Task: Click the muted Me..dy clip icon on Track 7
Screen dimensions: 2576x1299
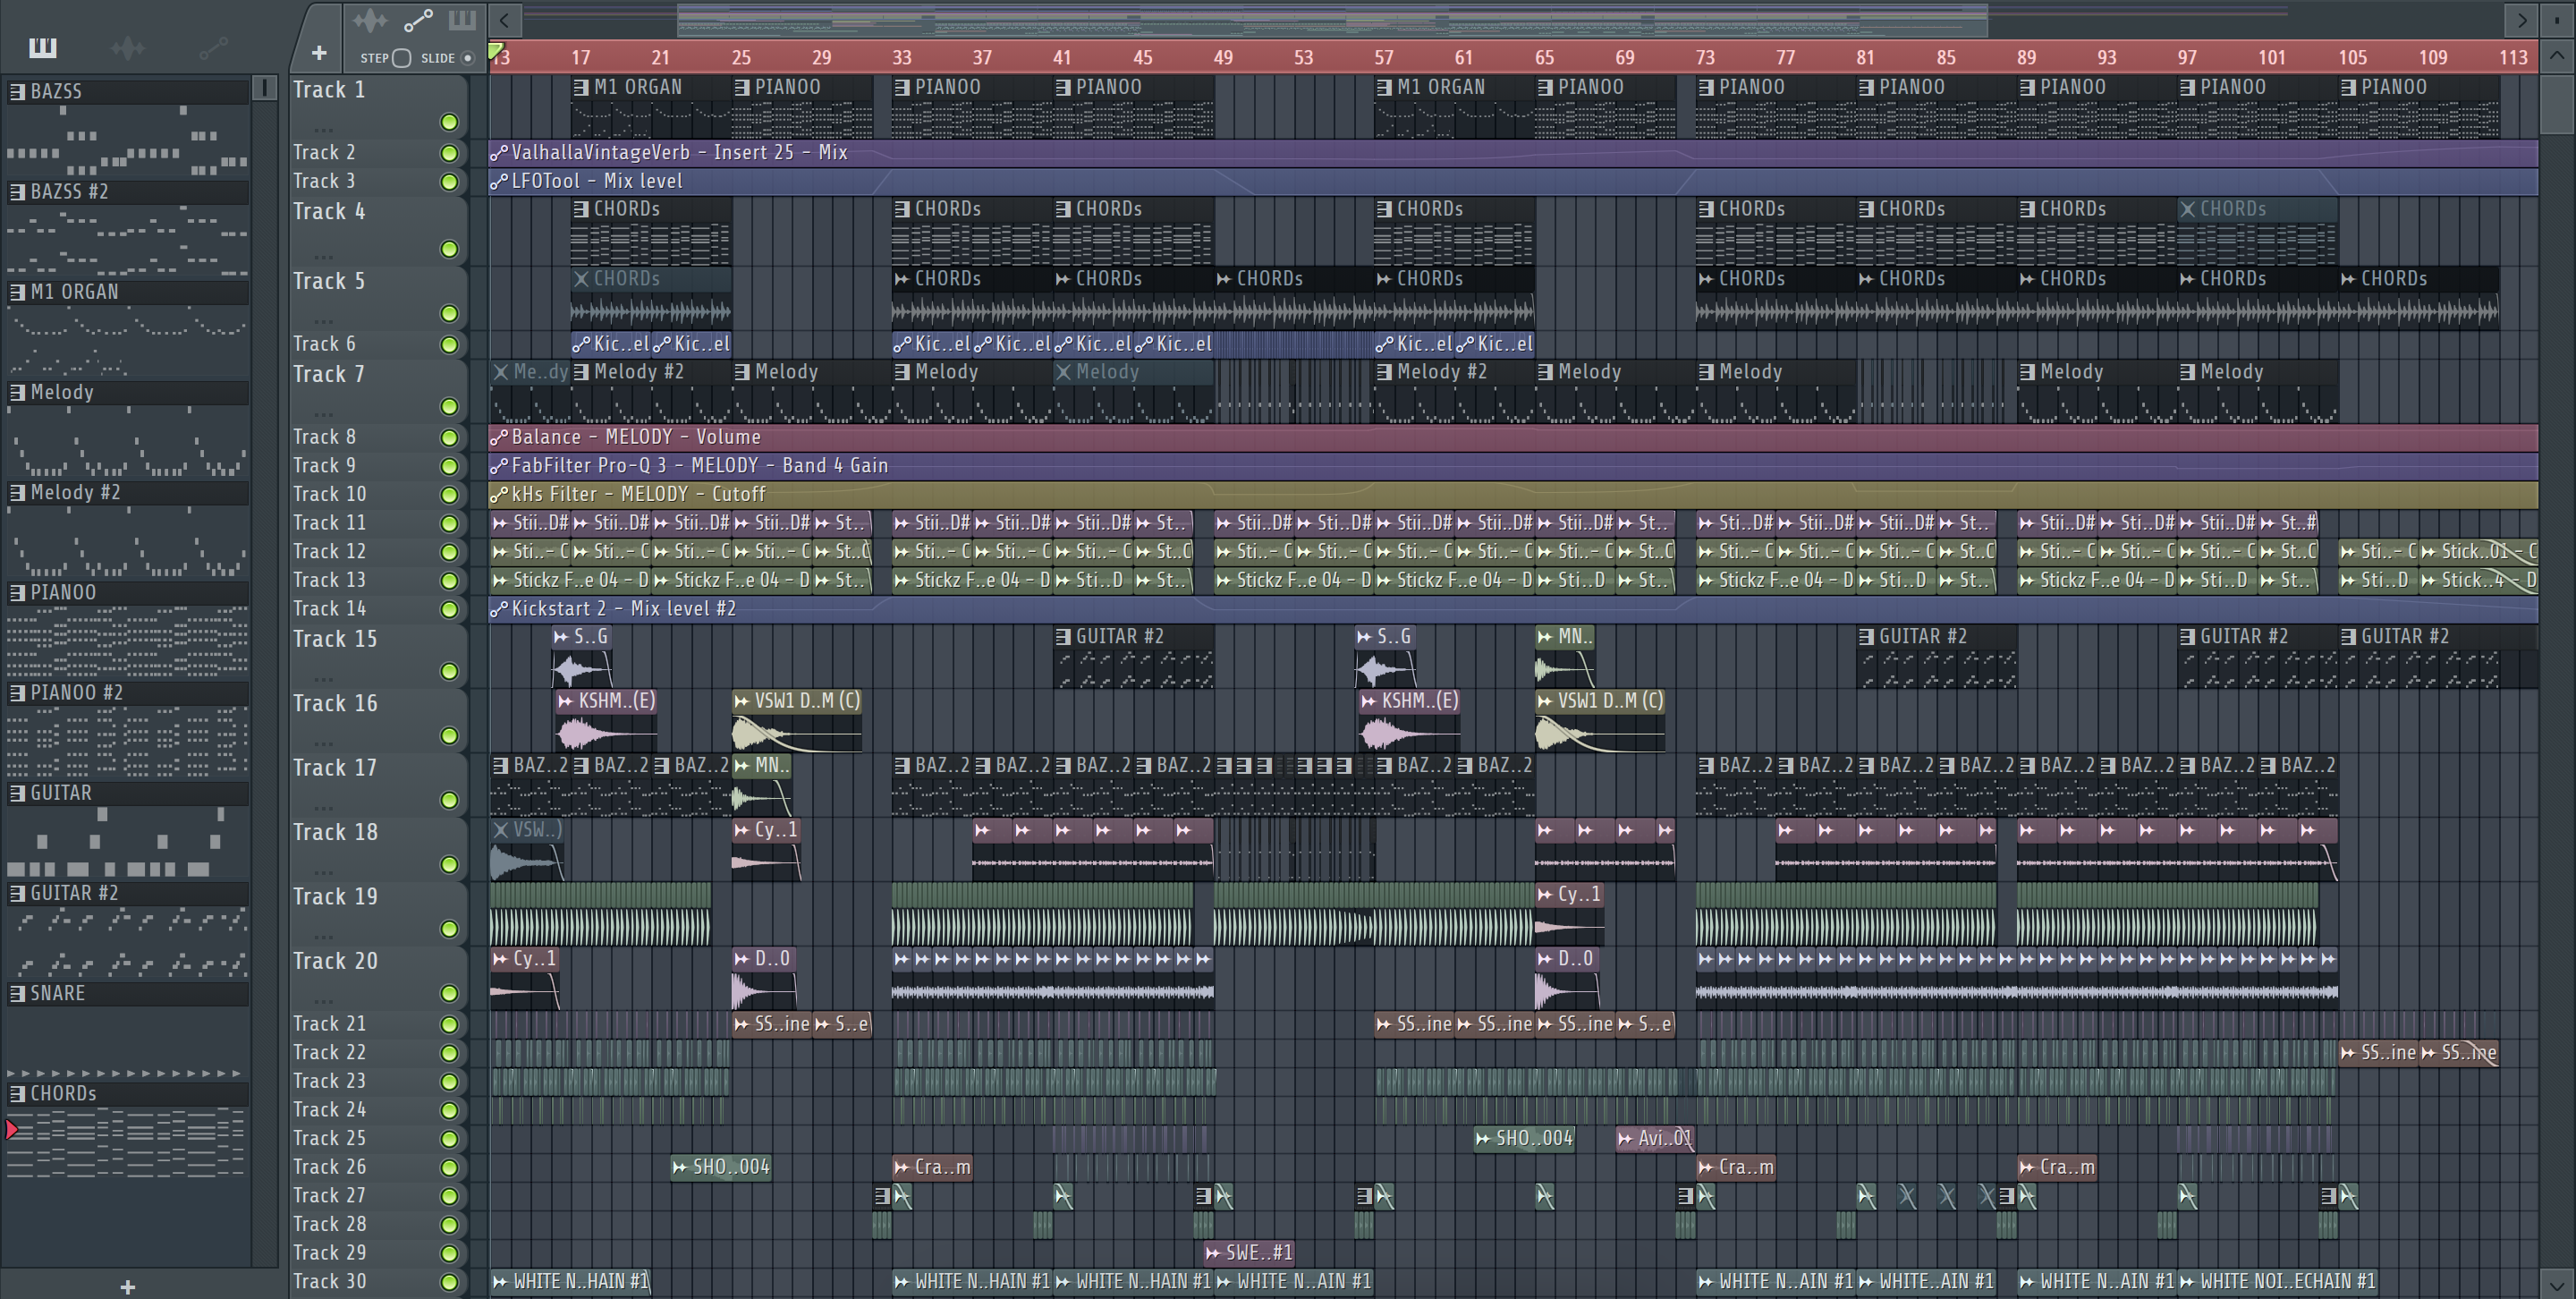Action: (501, 372)
